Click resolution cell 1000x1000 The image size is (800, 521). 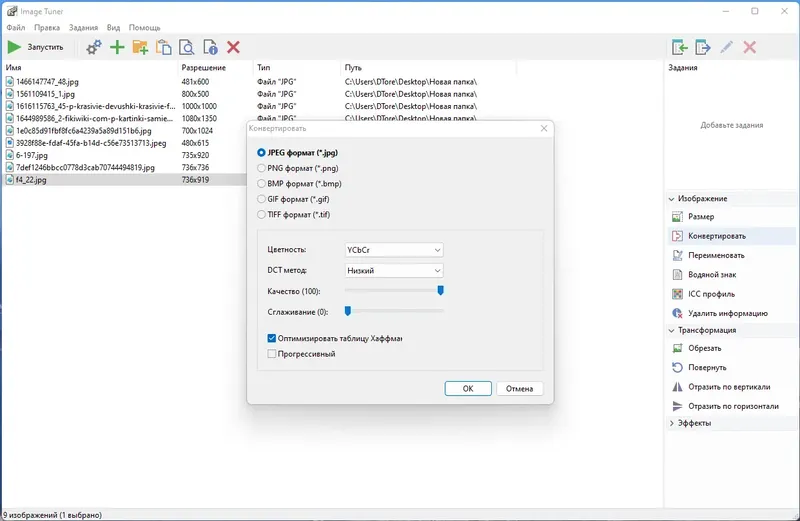(x=199, y=106)
